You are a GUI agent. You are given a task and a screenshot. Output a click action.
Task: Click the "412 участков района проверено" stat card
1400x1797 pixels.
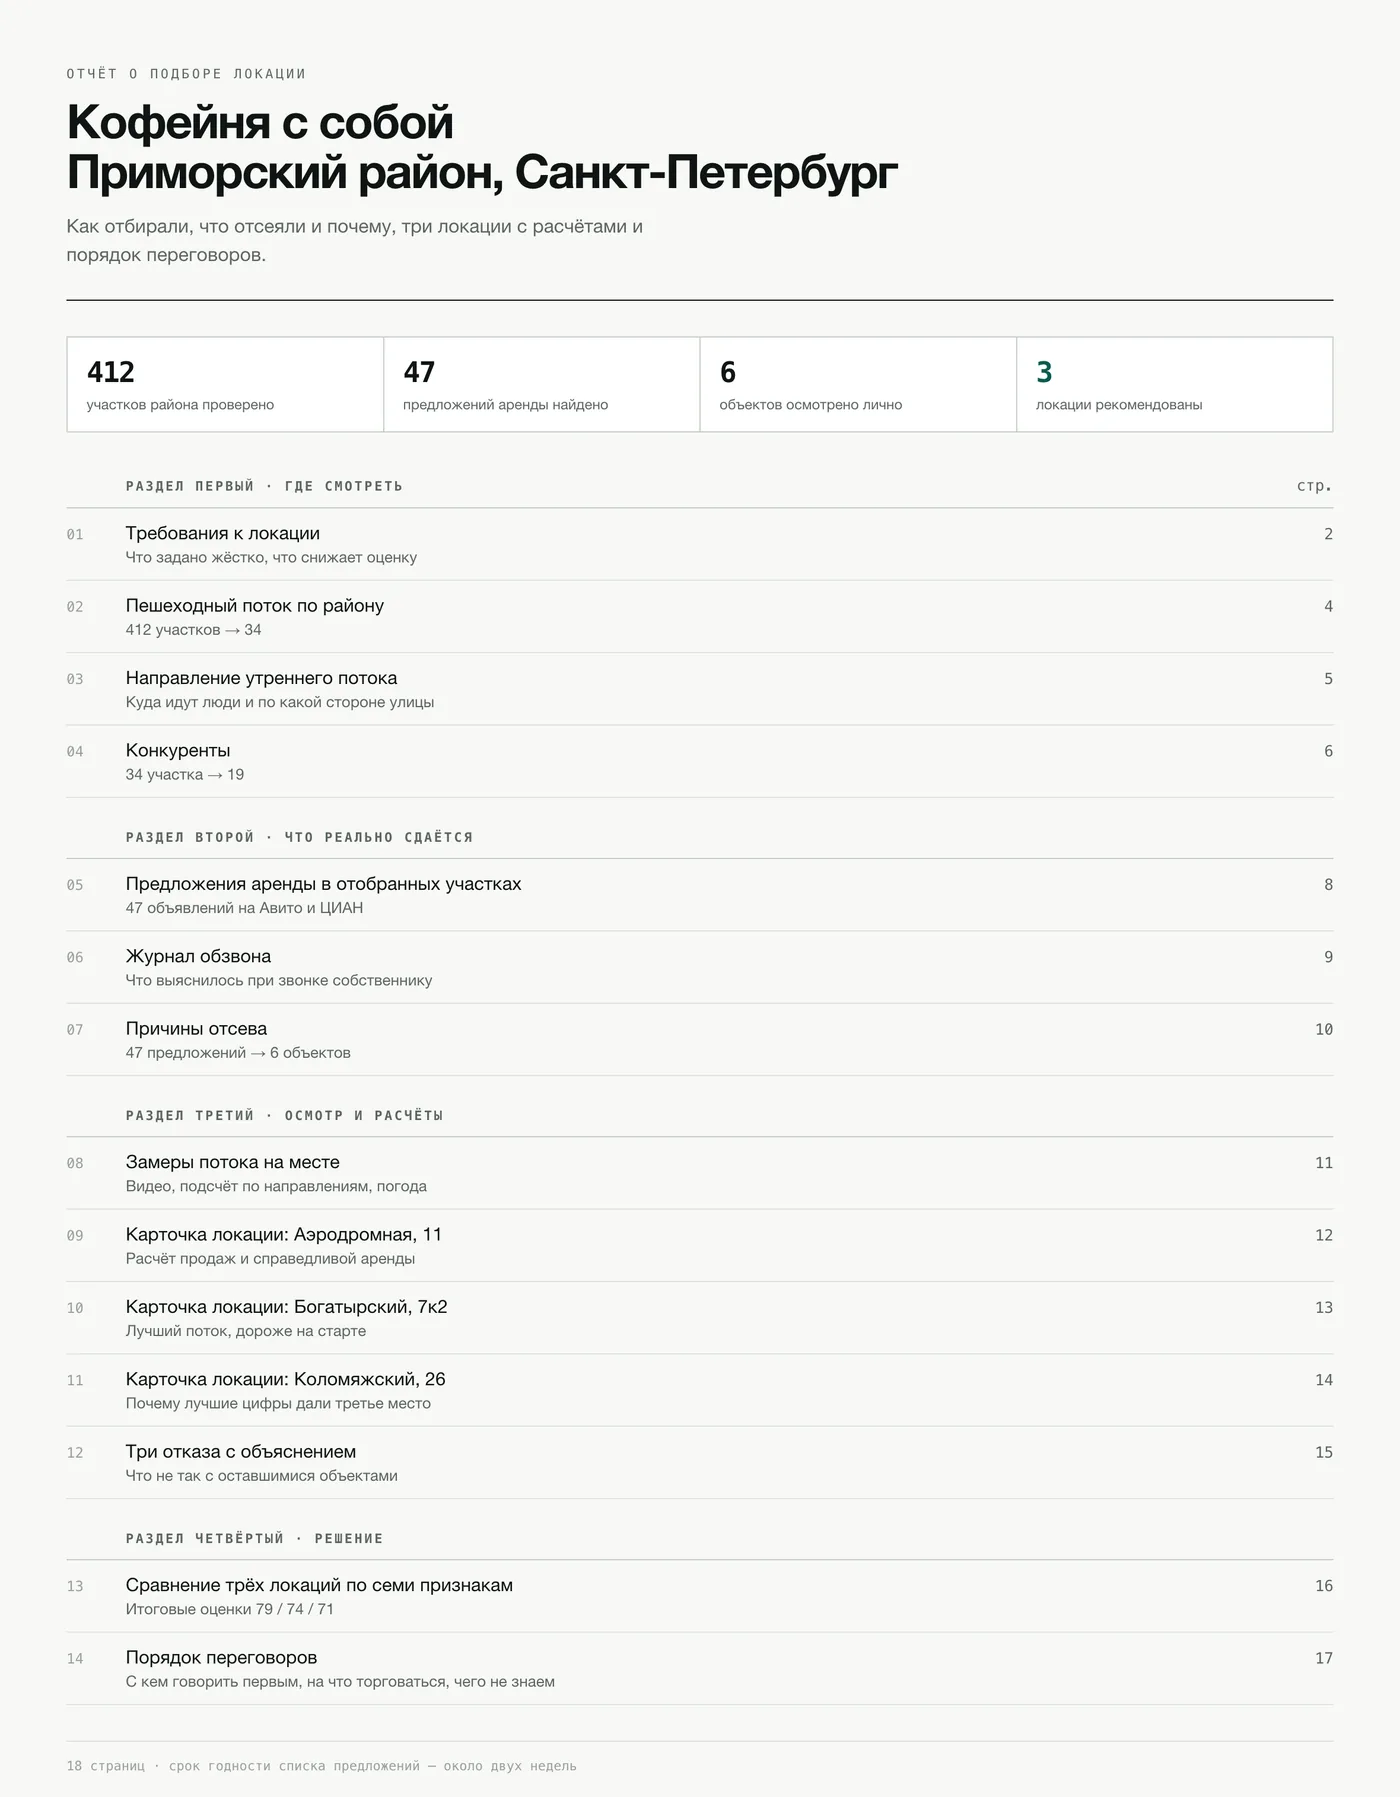(x=225, y=384)
